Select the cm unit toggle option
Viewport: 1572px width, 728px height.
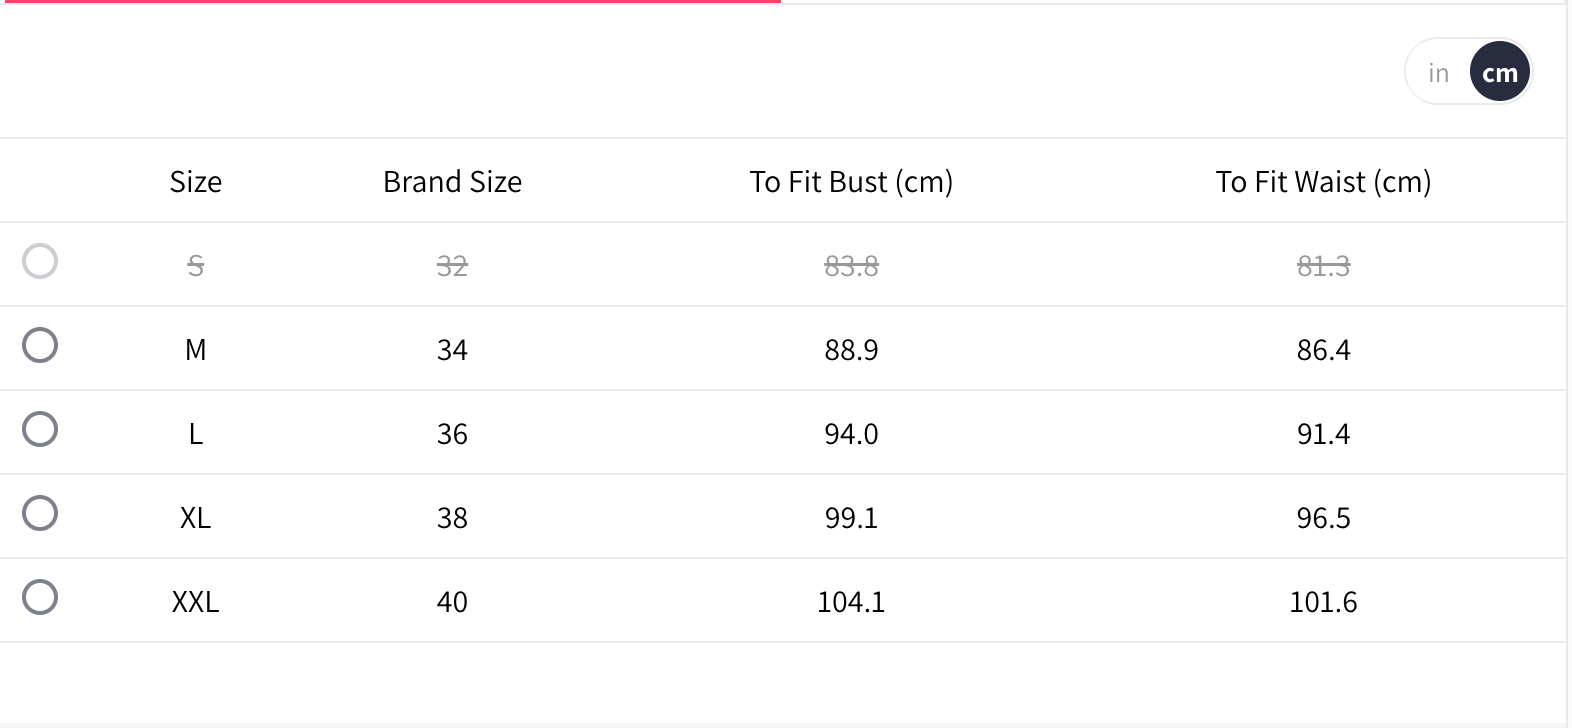pyautogui.click(x=1499, y=73)
